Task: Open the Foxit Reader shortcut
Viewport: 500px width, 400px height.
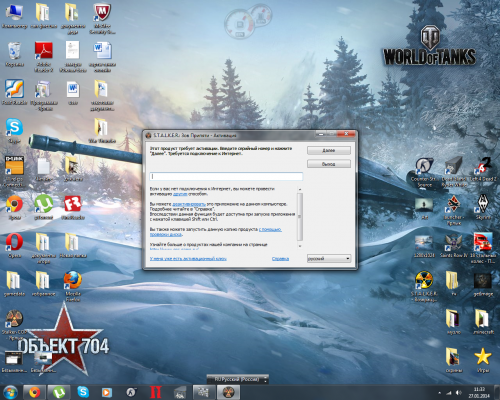Action: [x=14, y=92]
